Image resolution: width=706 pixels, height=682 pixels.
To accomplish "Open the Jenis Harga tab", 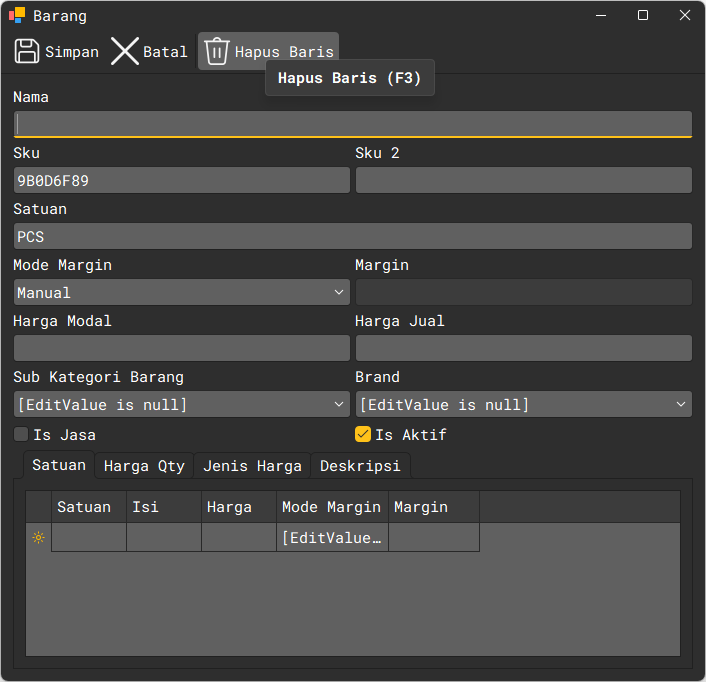I will pyautogui.click(x=252, y=466).
